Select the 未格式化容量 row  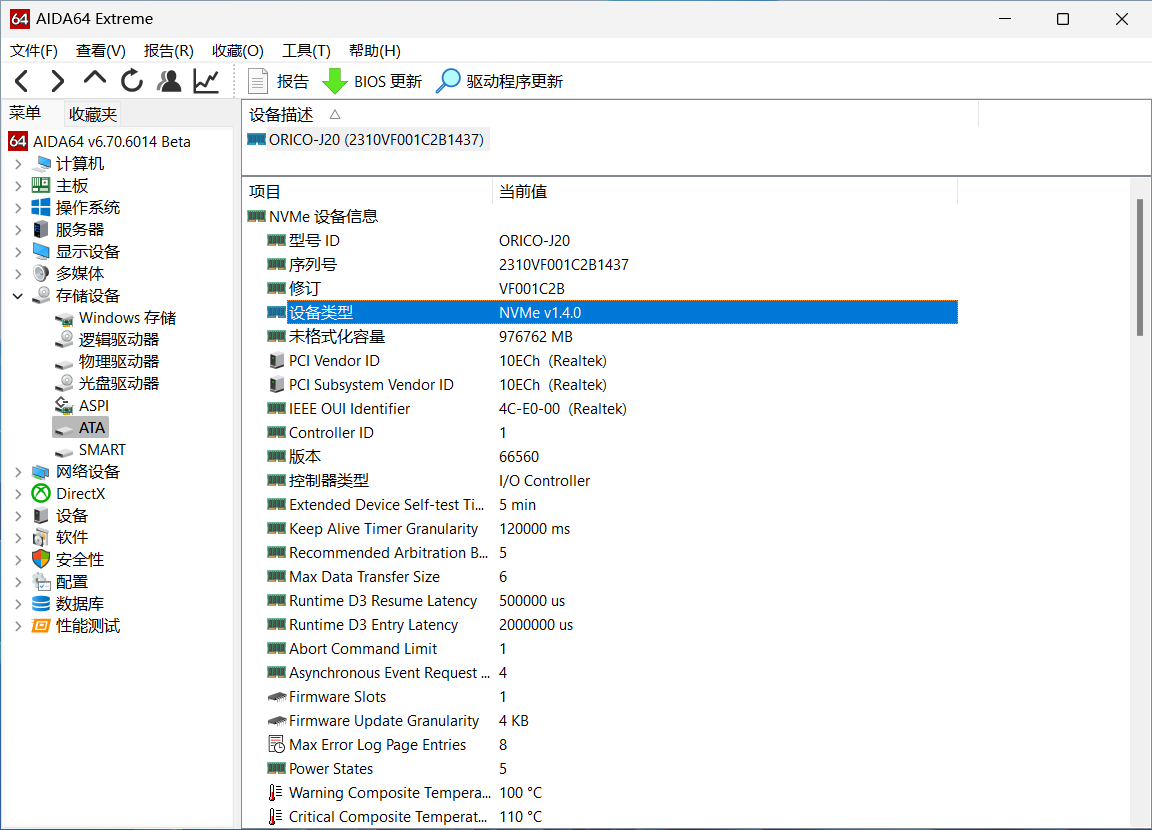(x=611, y=336)
